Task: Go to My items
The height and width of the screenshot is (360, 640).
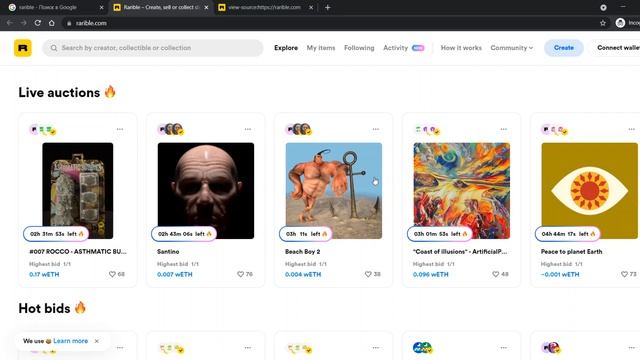Action: tap(321, 48)
